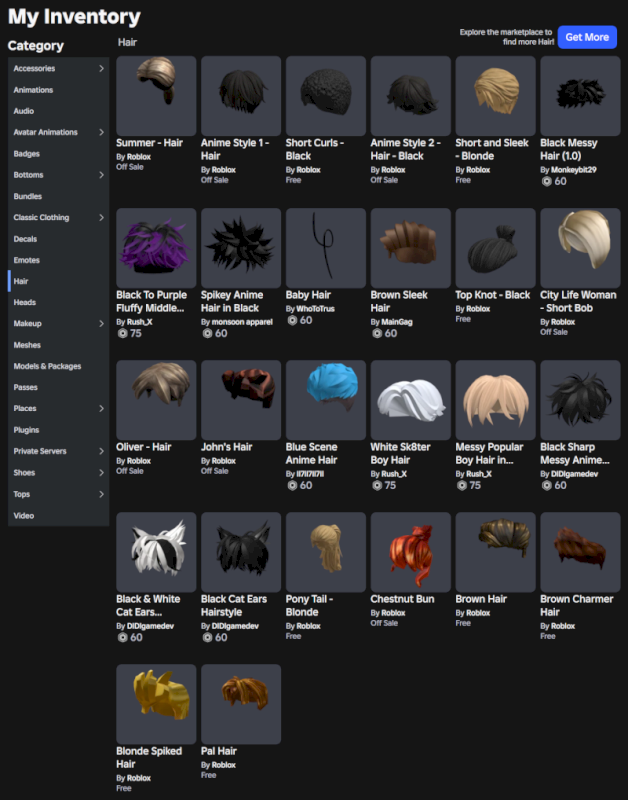Screen dimensions: 628x800
Task: Open the Short Curls - Black hair thumbnail
Action: [325, 96]
